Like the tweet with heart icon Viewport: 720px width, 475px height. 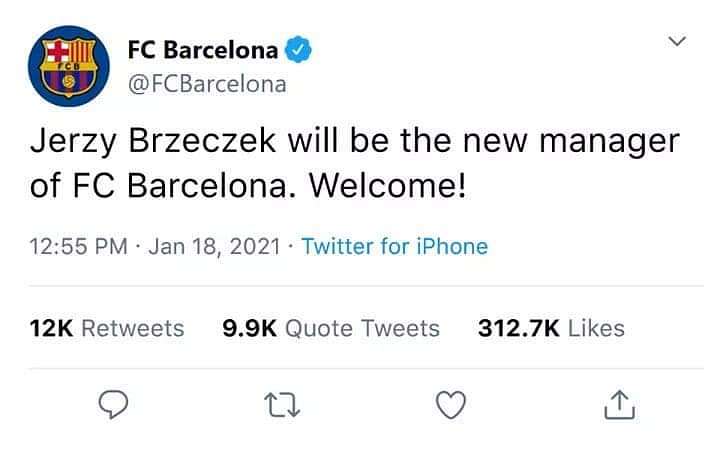tap(450, 405)
